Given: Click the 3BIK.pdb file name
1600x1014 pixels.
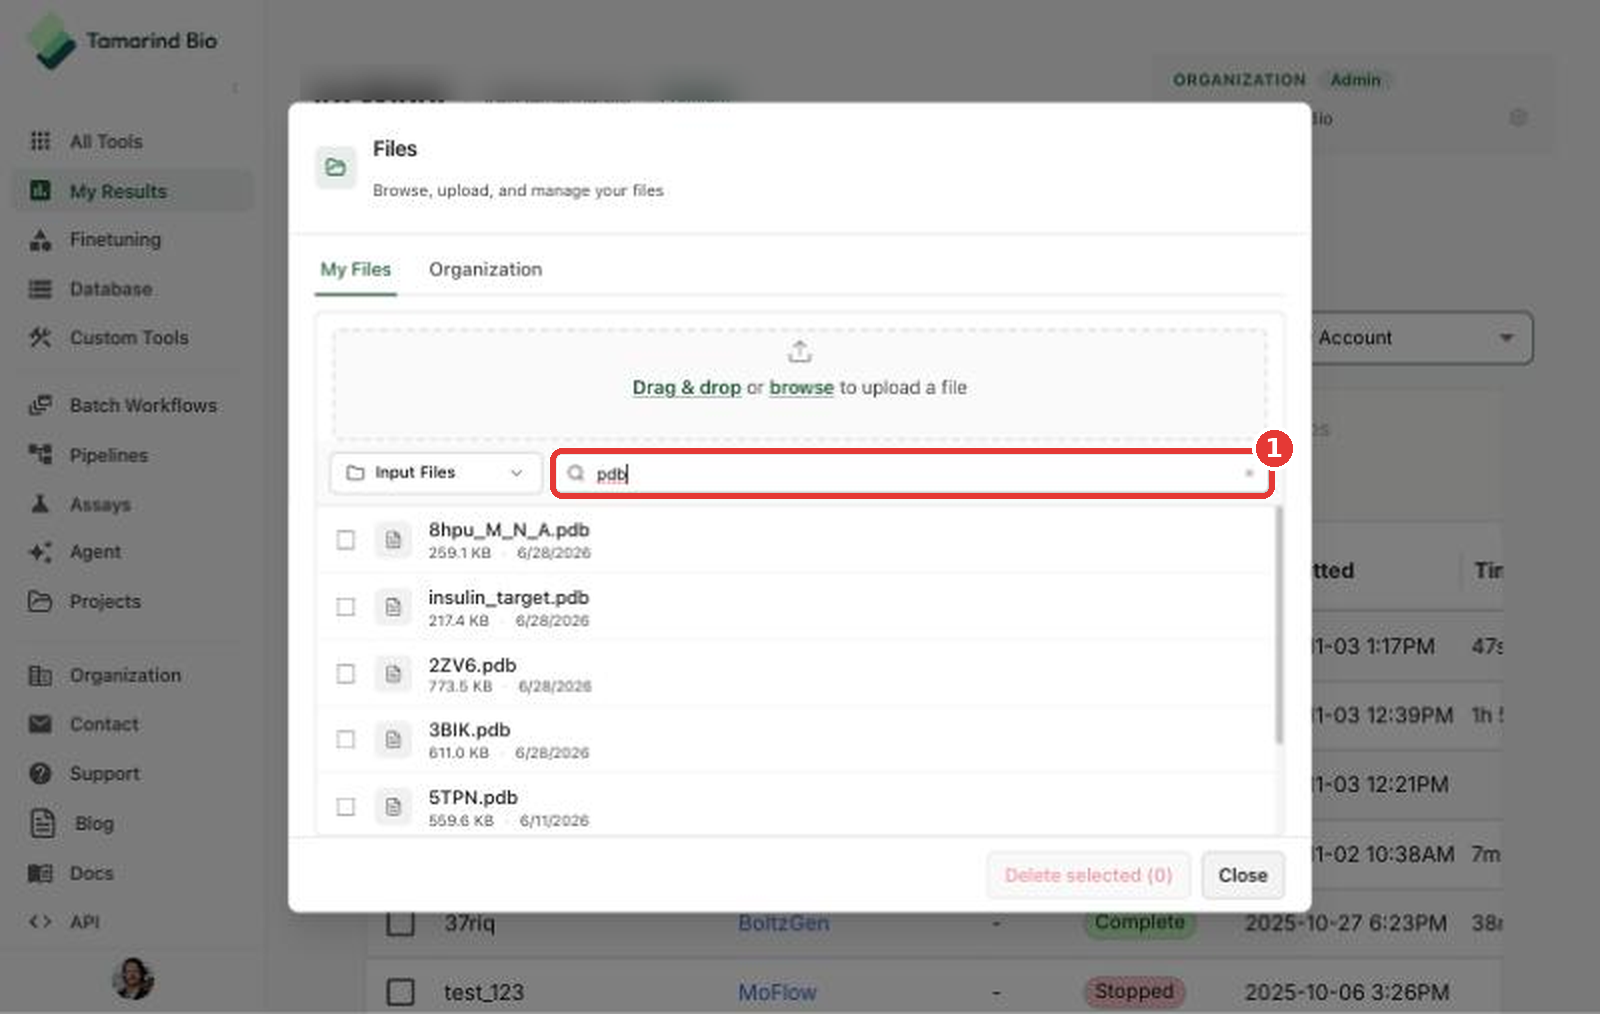Looking at the screenshot, I should (469, 730).
